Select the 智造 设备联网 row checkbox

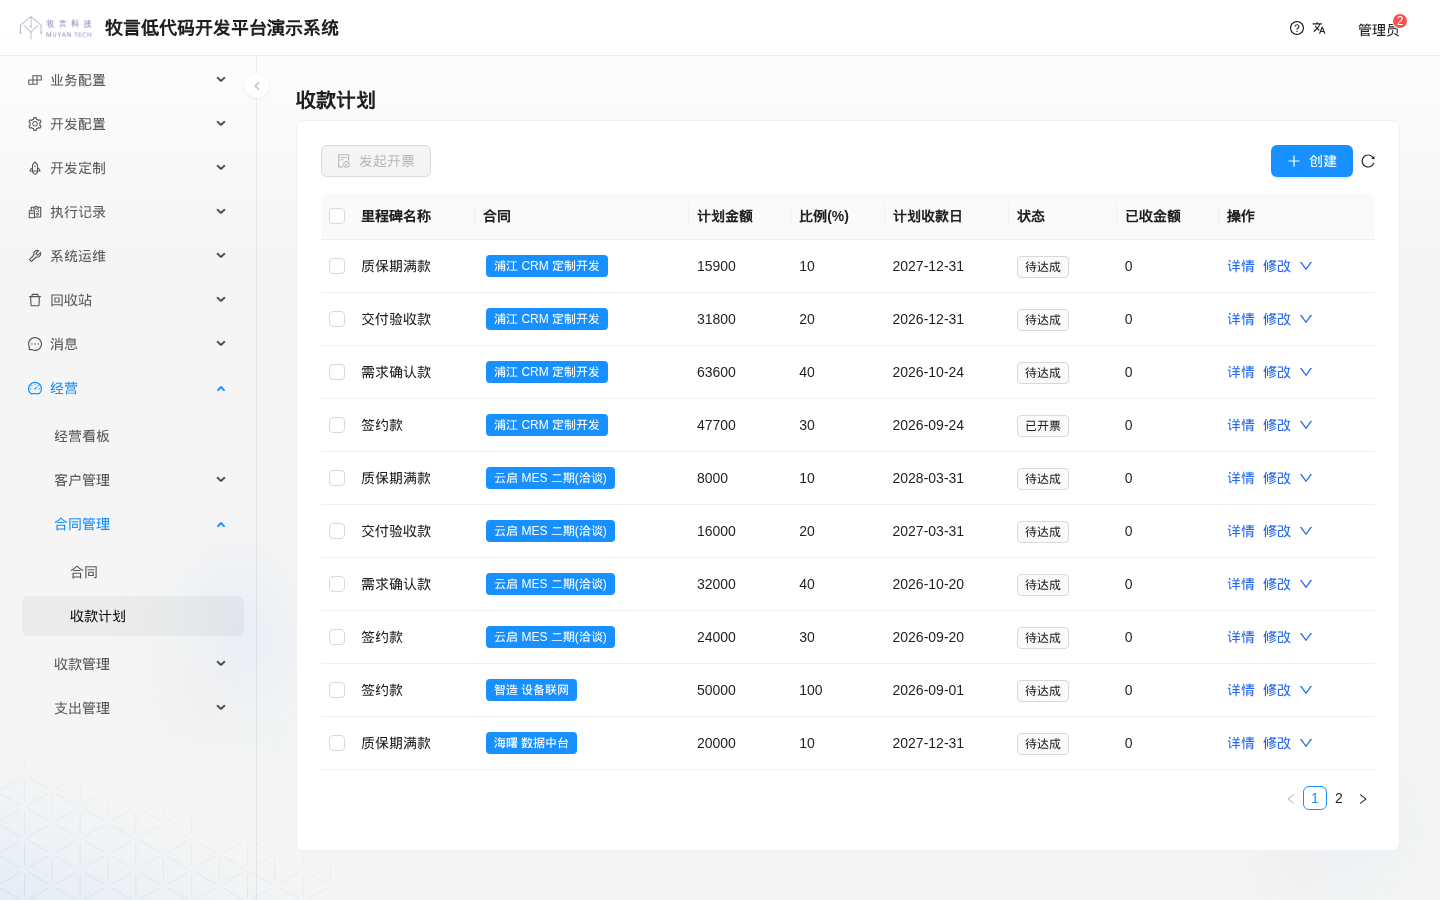[x=337, y=690]
